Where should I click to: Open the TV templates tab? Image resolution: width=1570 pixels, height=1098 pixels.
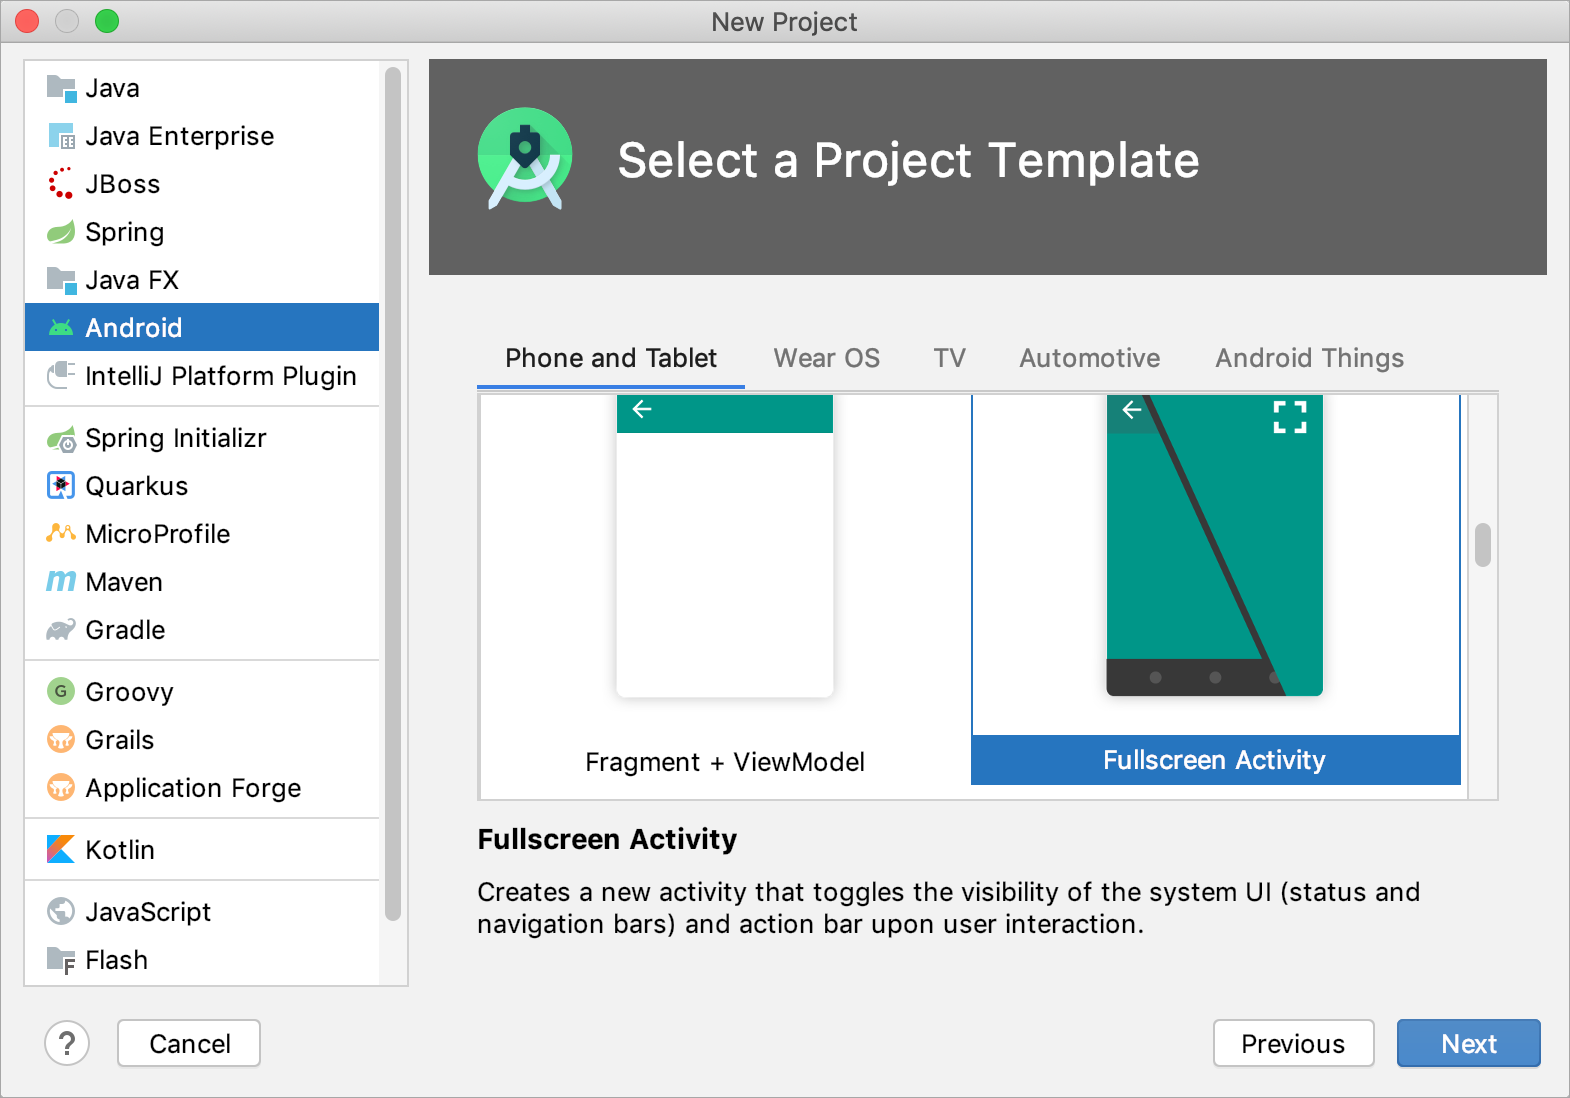coord(950,358)
